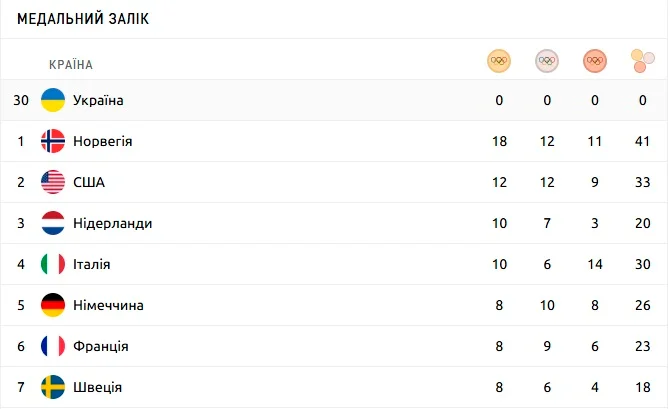Select the Німеччина country name
The width and height of the screenshot is (670, 409).
[x=108, y=305]
